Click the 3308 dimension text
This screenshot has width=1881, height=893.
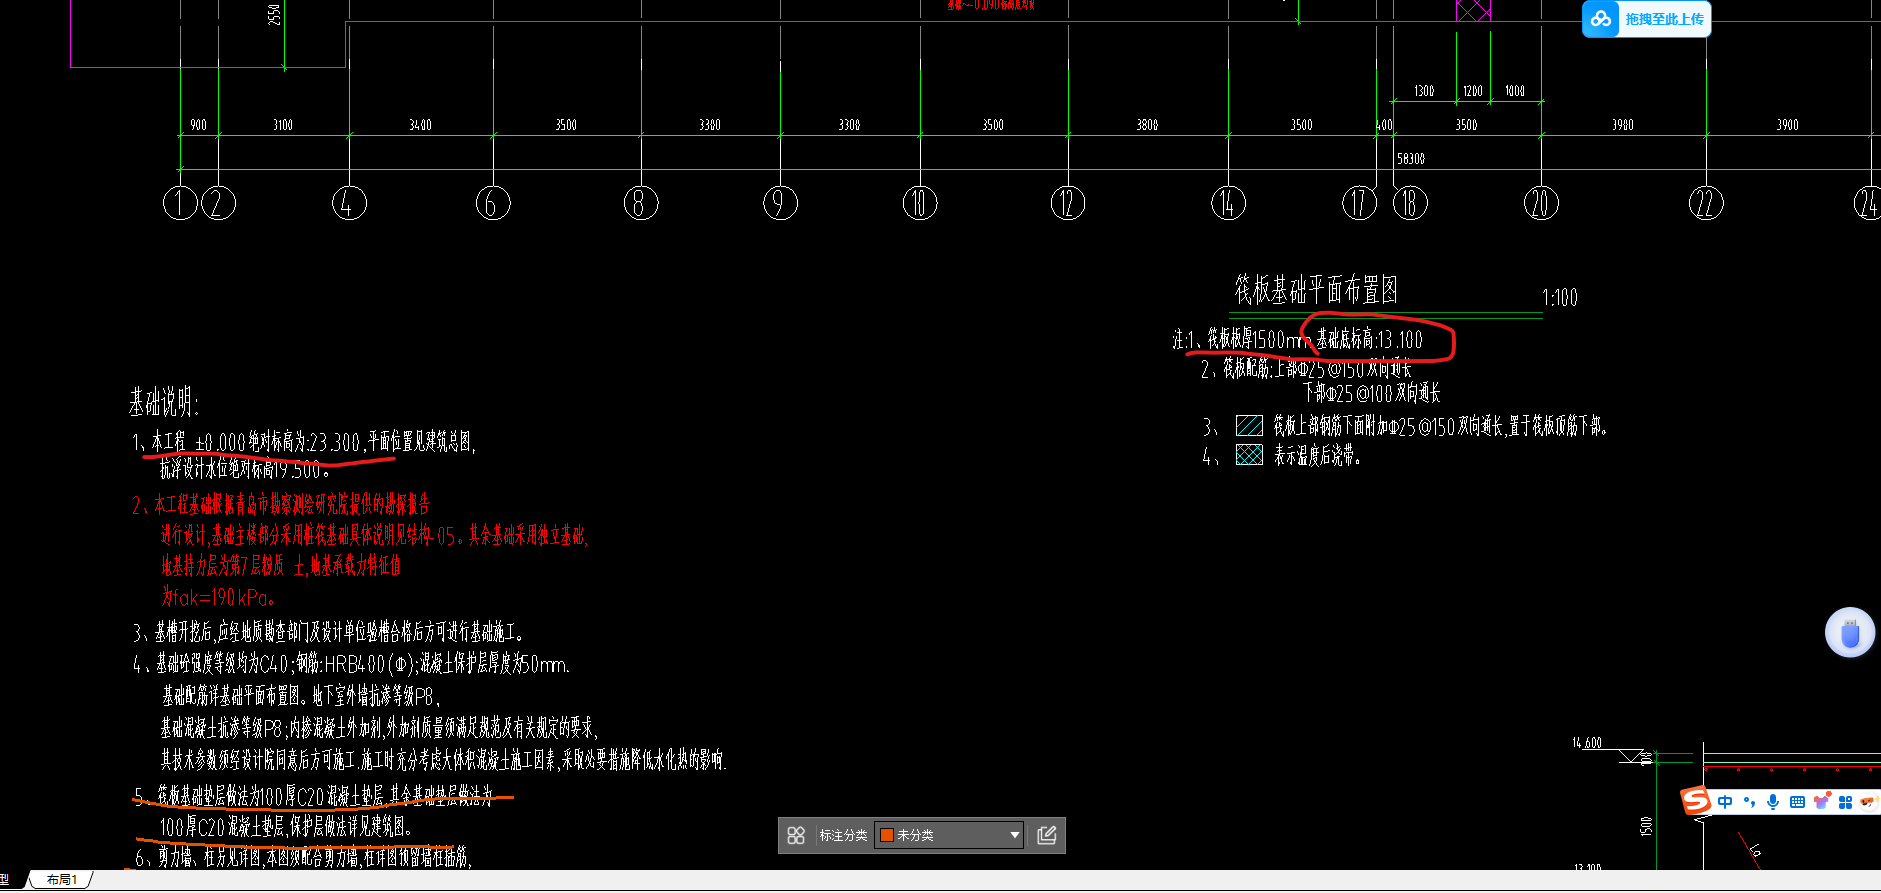pos(849,125)
